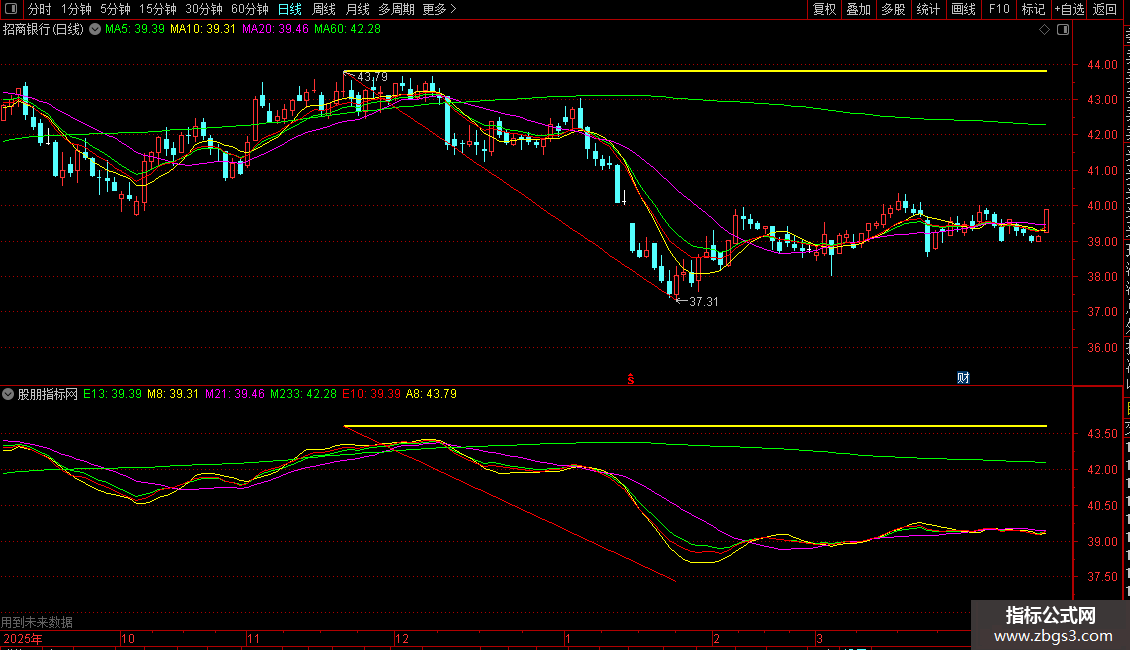
Task: Click the M8: 39.31 indicator value
Action: point(173,394)
